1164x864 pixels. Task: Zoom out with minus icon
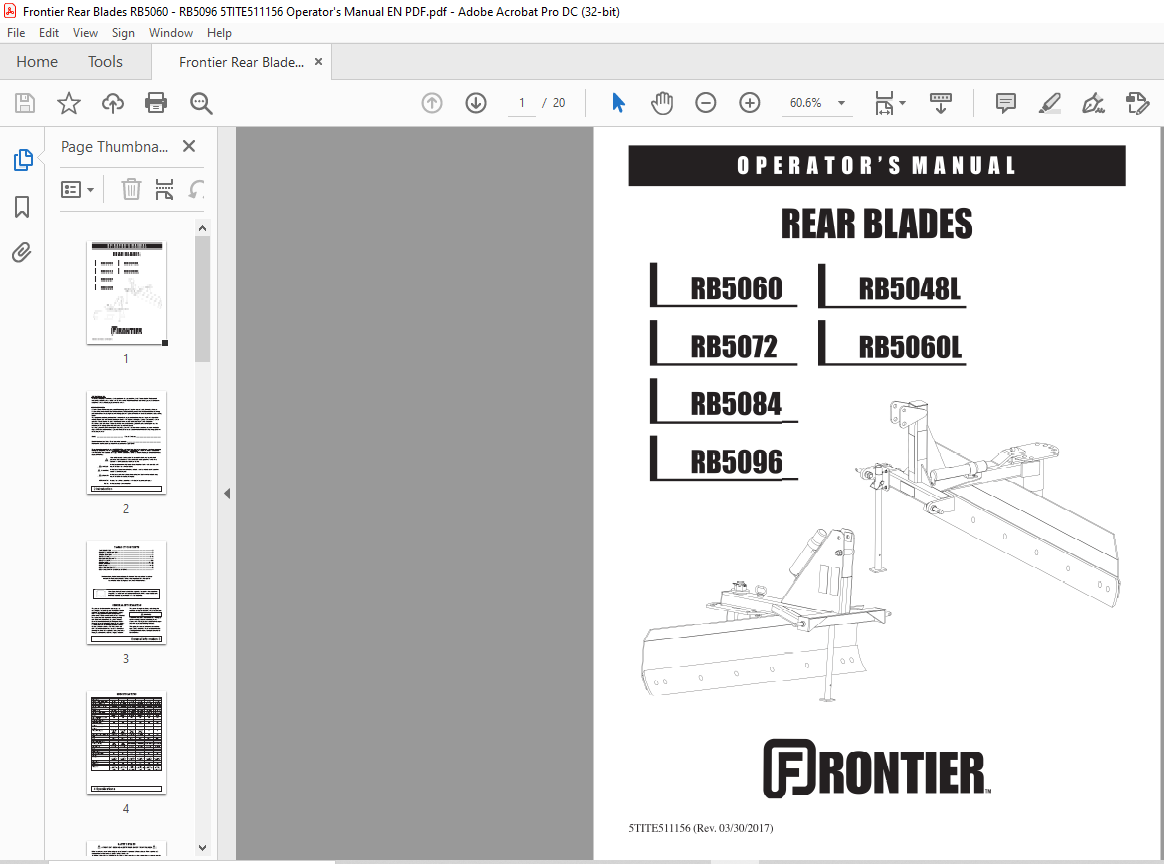pos(705,102)
